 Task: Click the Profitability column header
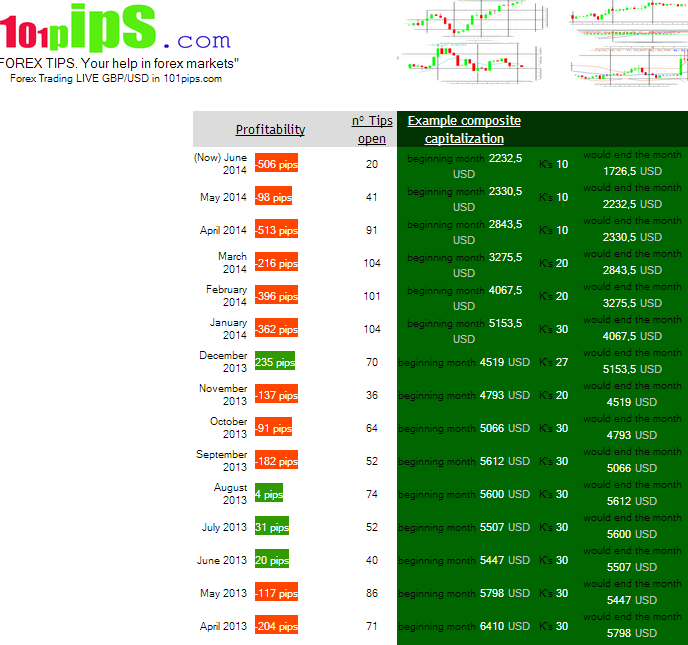pyautogui.click(x=270, y=129)
